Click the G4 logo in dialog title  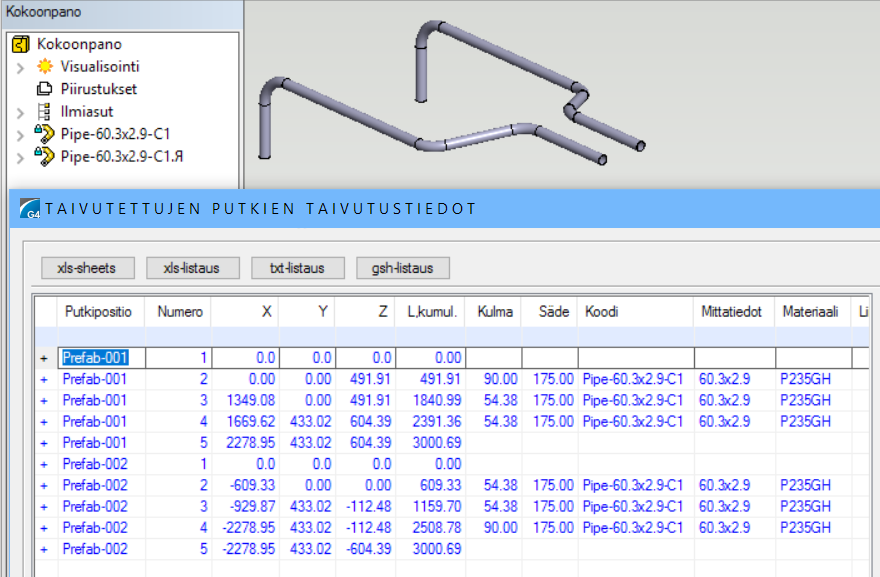31,208
